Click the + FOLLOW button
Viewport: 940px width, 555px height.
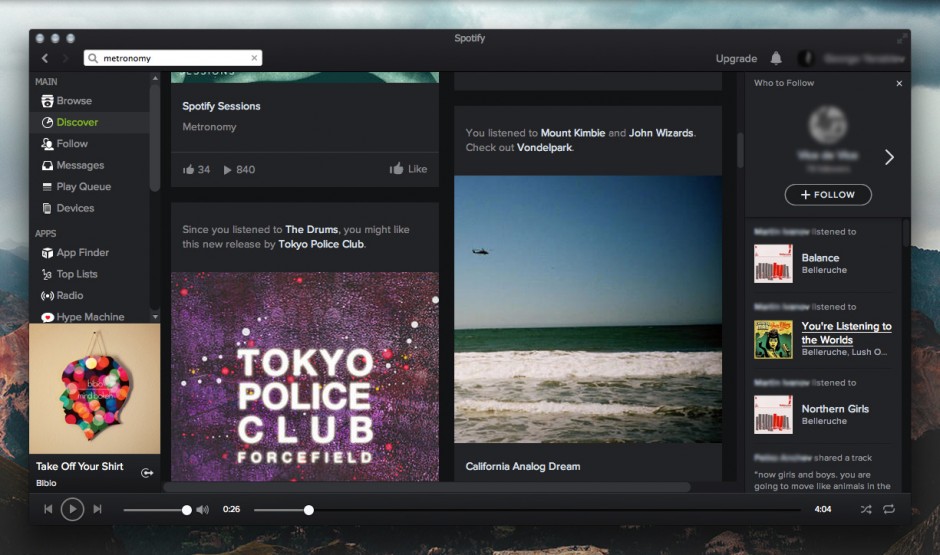tap(828, 195)
